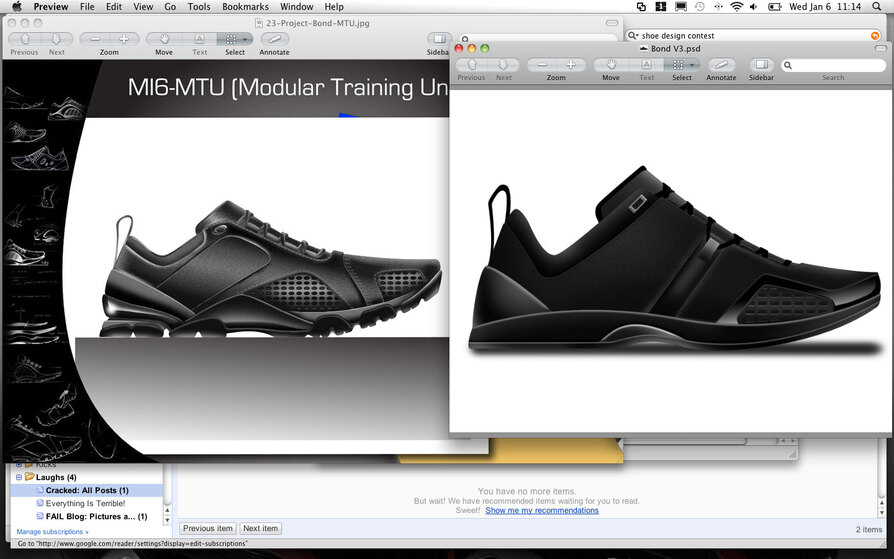Click toolbar pill button of 23-Project-Bond-MTU.jpg window
This screenshot has width=894, height=559.
(x=612, y=23)
